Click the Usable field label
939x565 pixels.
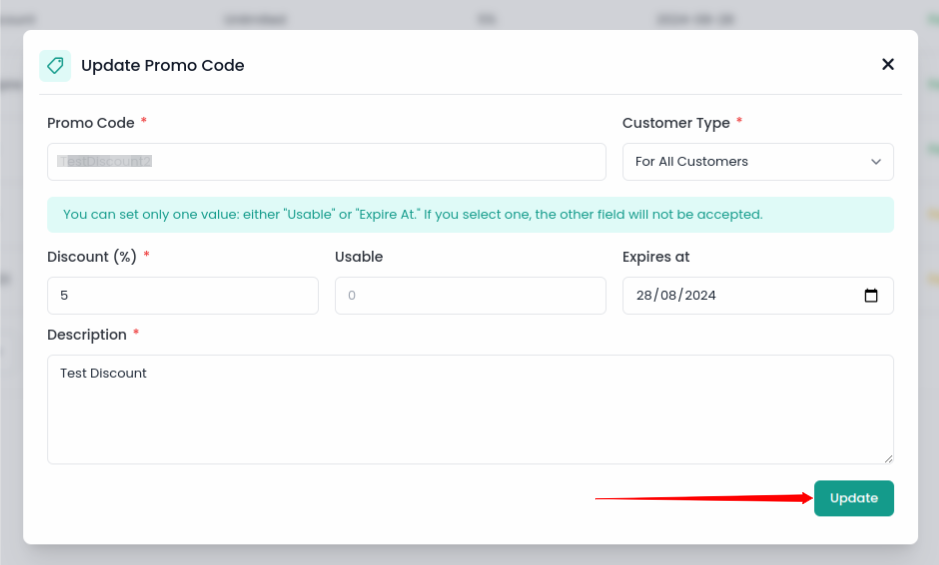click(359, 257)
